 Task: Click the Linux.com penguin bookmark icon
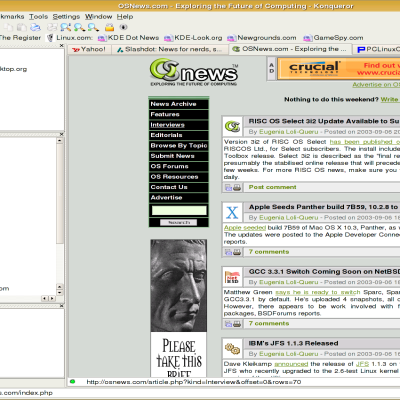click(x=50, y=38)
